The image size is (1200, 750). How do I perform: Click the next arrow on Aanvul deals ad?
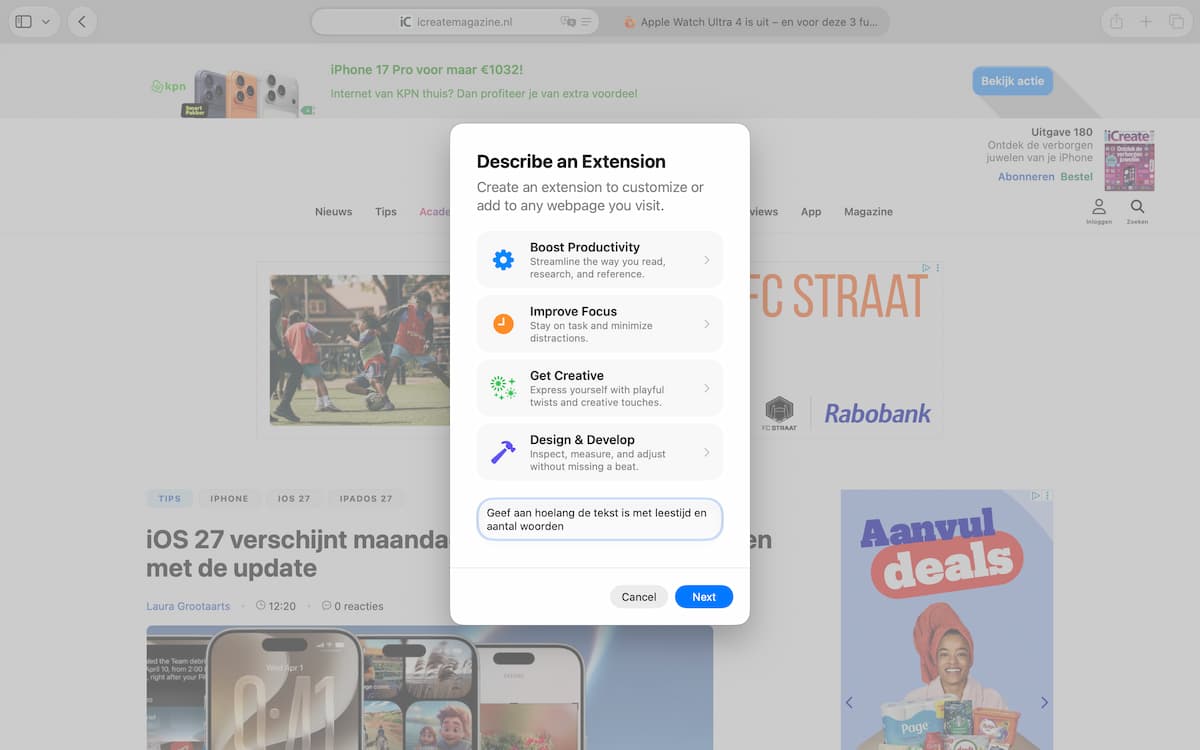pos(1044,703)
